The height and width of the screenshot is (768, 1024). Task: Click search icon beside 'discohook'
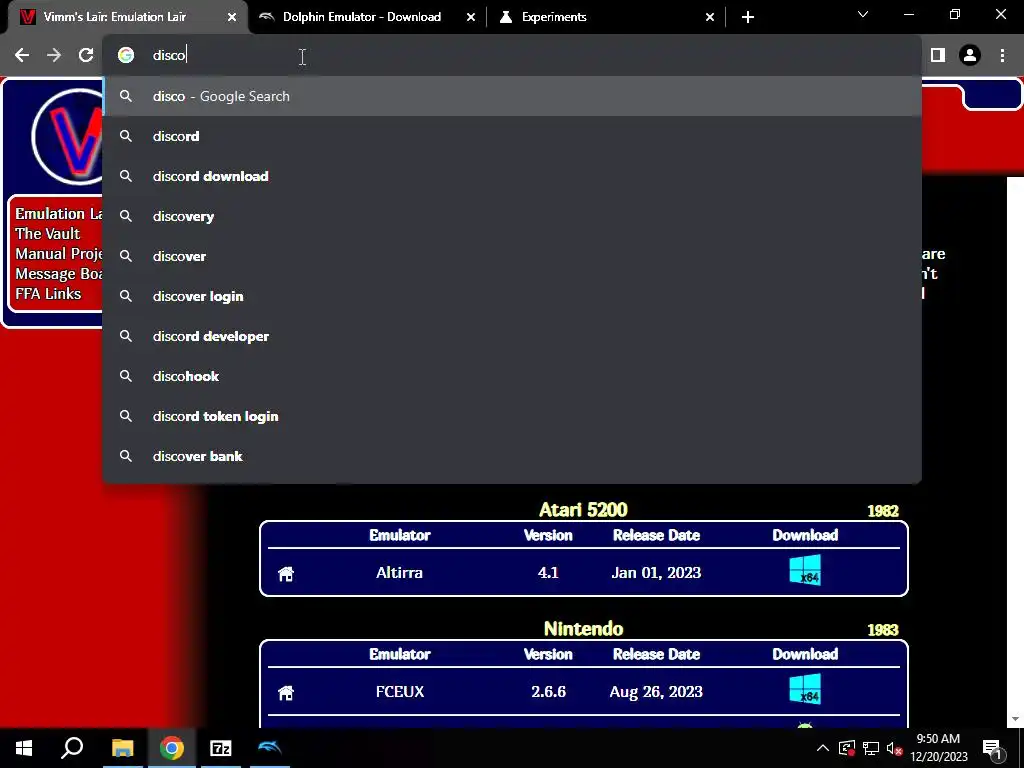click(126, 376)
